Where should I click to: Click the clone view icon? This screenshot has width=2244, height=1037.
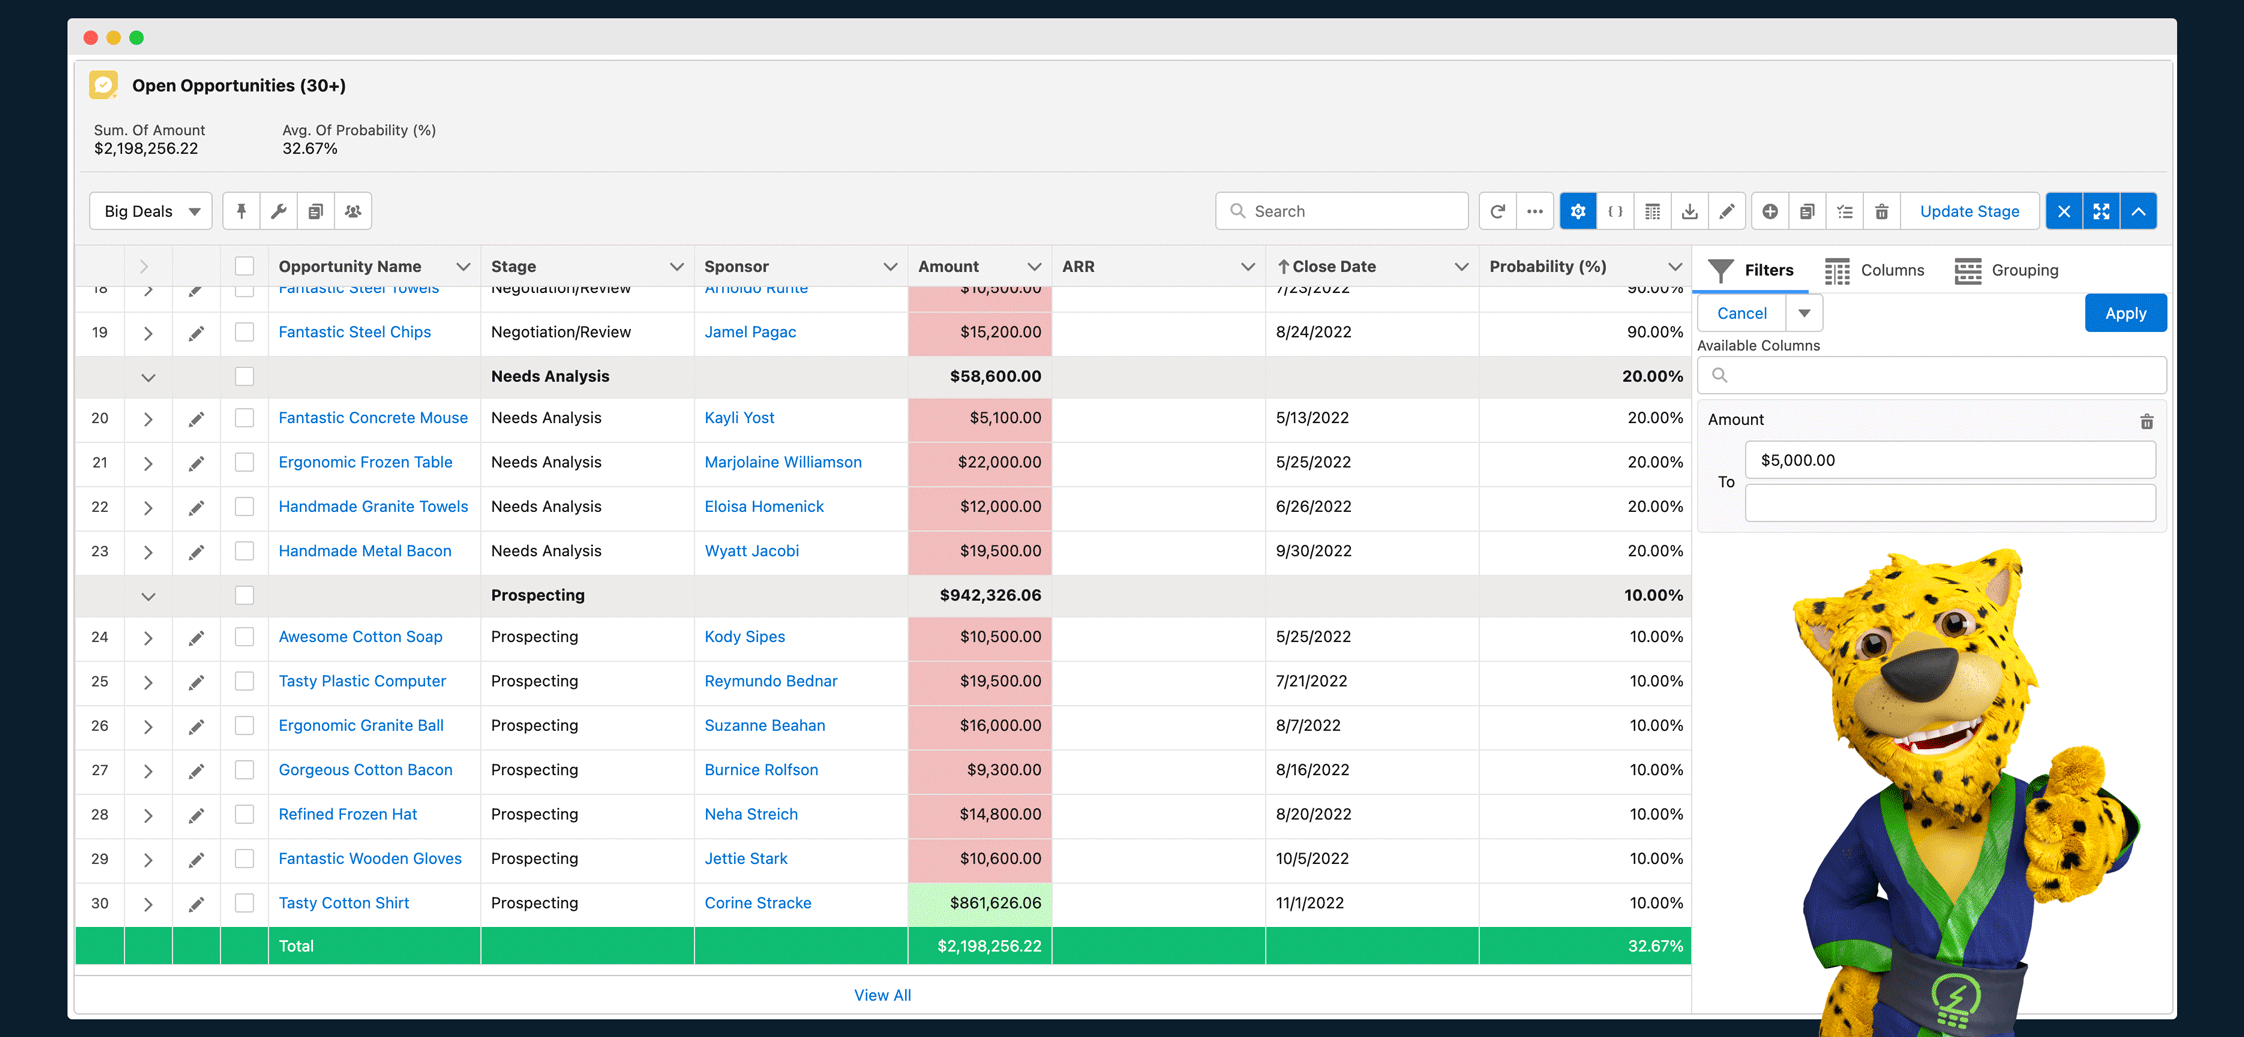point(316,211)
